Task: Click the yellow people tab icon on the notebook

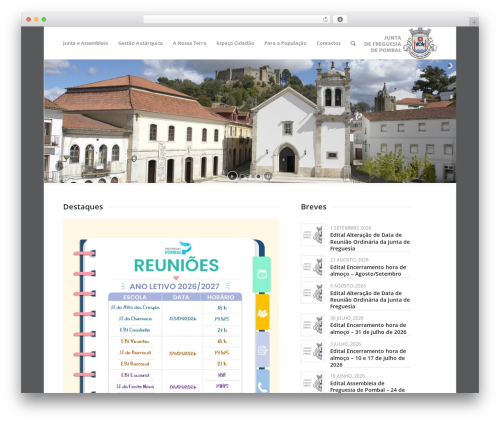Action: click(262, 313)
